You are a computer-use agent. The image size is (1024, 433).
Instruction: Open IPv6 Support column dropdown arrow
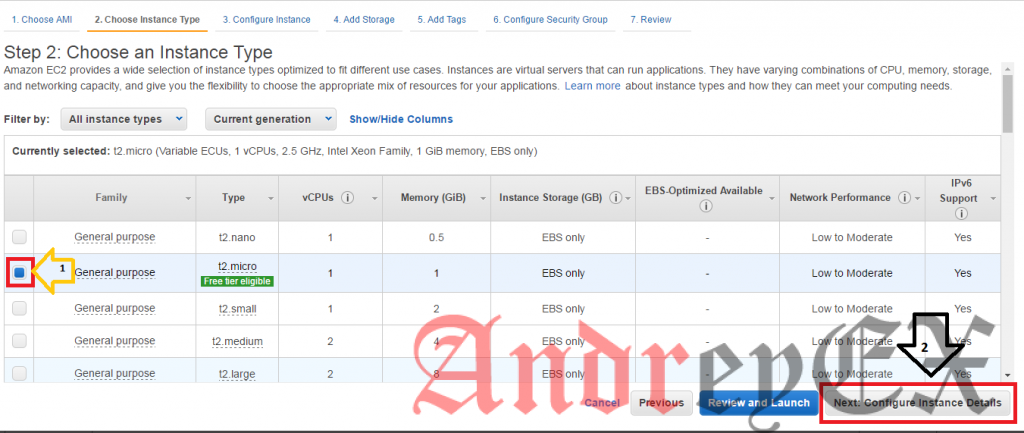tap(993, 198)
